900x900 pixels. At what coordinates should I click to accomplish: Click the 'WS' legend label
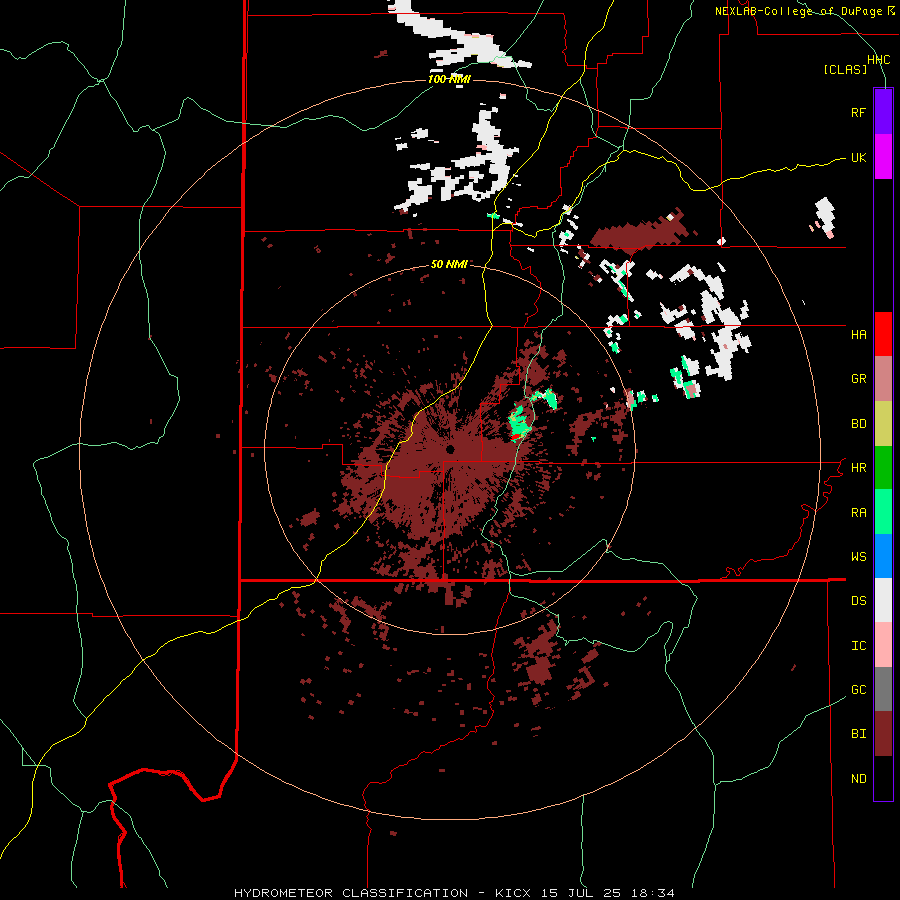[858, 557]
